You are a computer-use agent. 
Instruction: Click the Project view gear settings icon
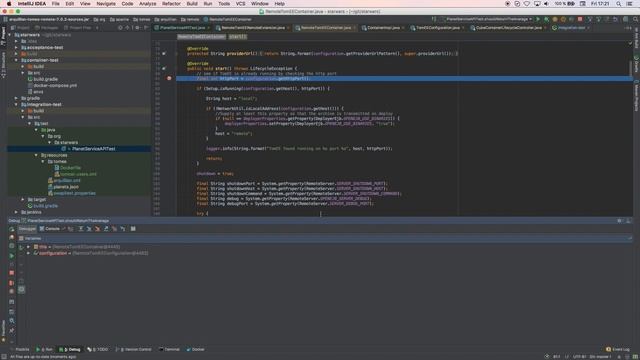coord(137,28)
